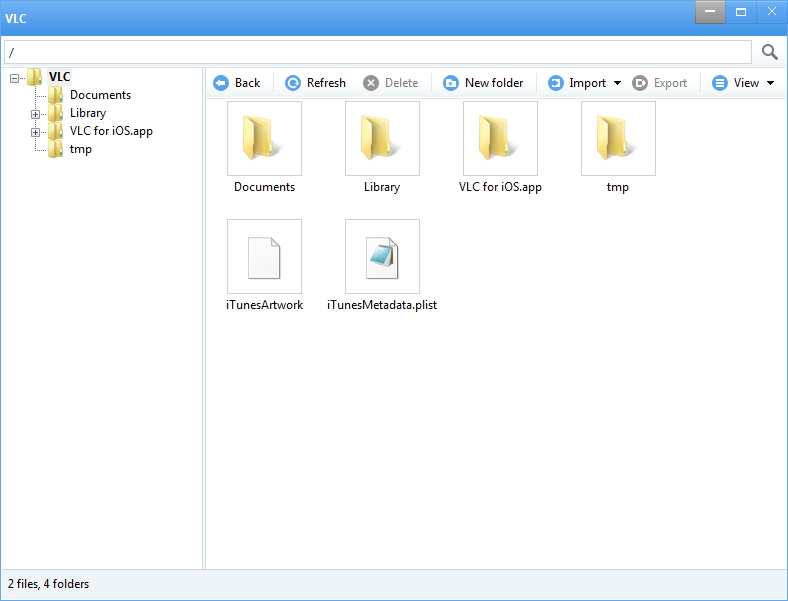The width and height of the screenshot is (788, 601).
Task: Click the Back button label
Action: pyautogui.click(x=247, y=83)
